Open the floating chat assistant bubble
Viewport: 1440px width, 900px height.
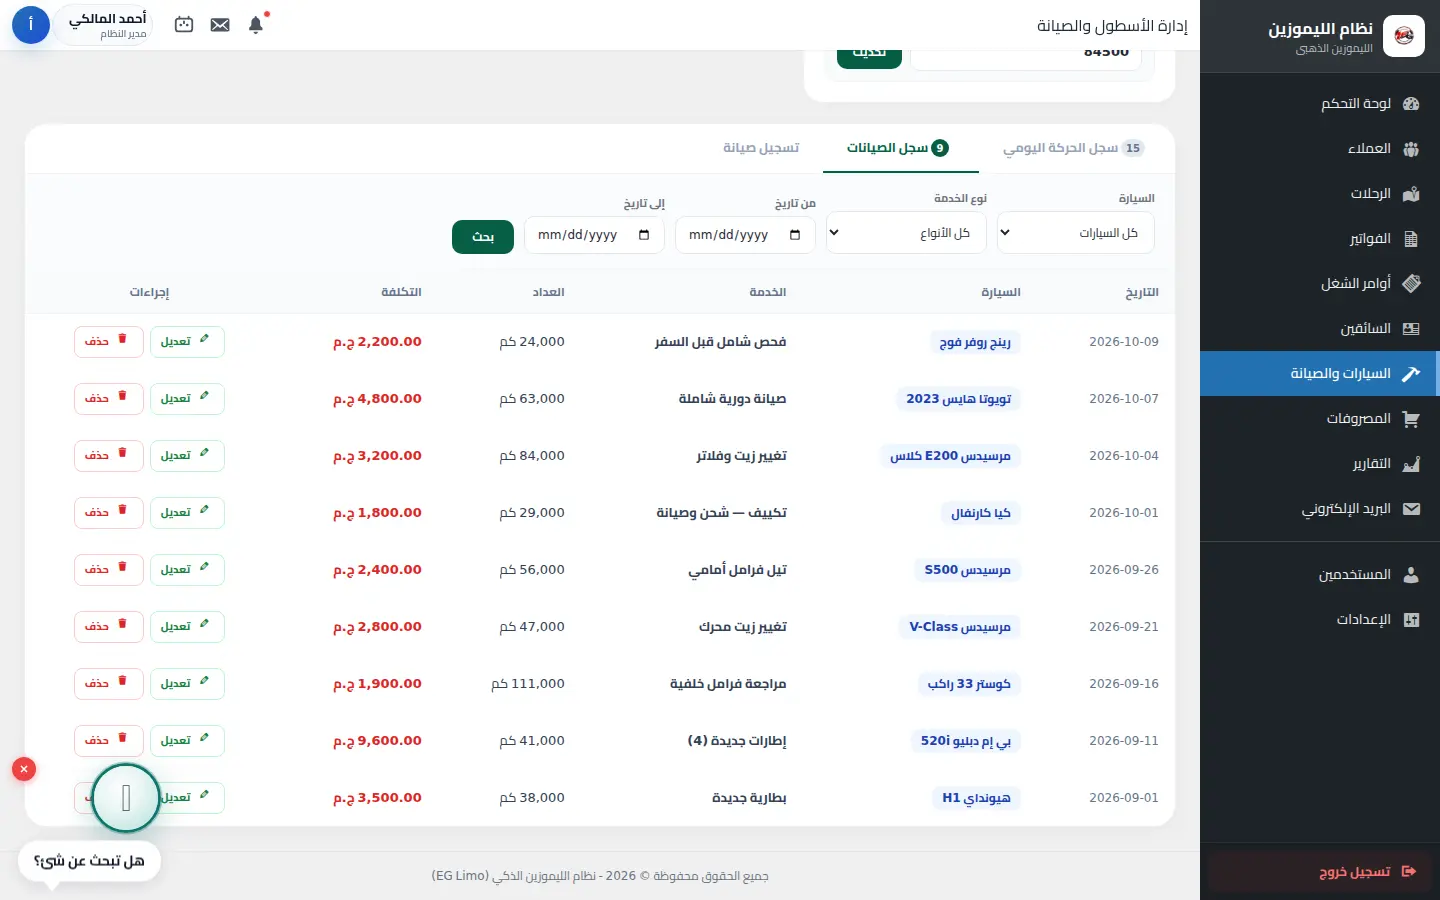[126, 798]
